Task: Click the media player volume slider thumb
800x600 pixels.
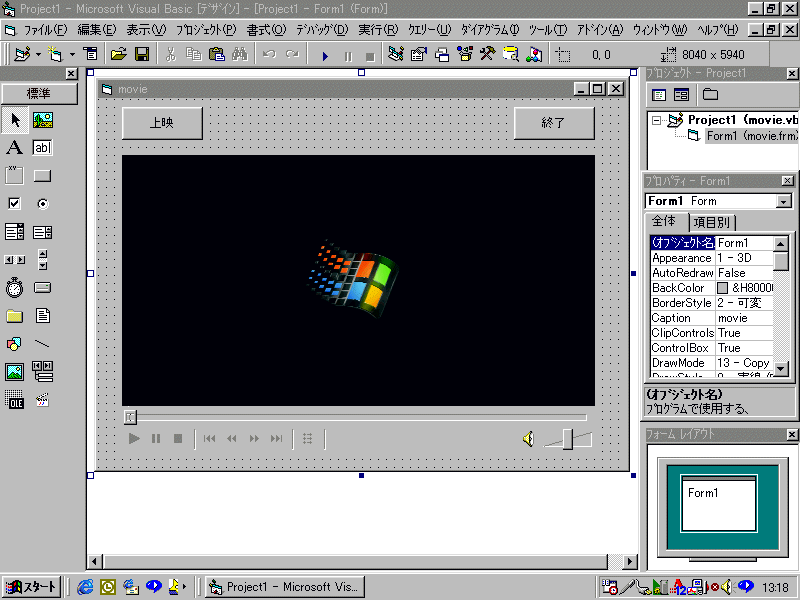Action: (567, 439)
